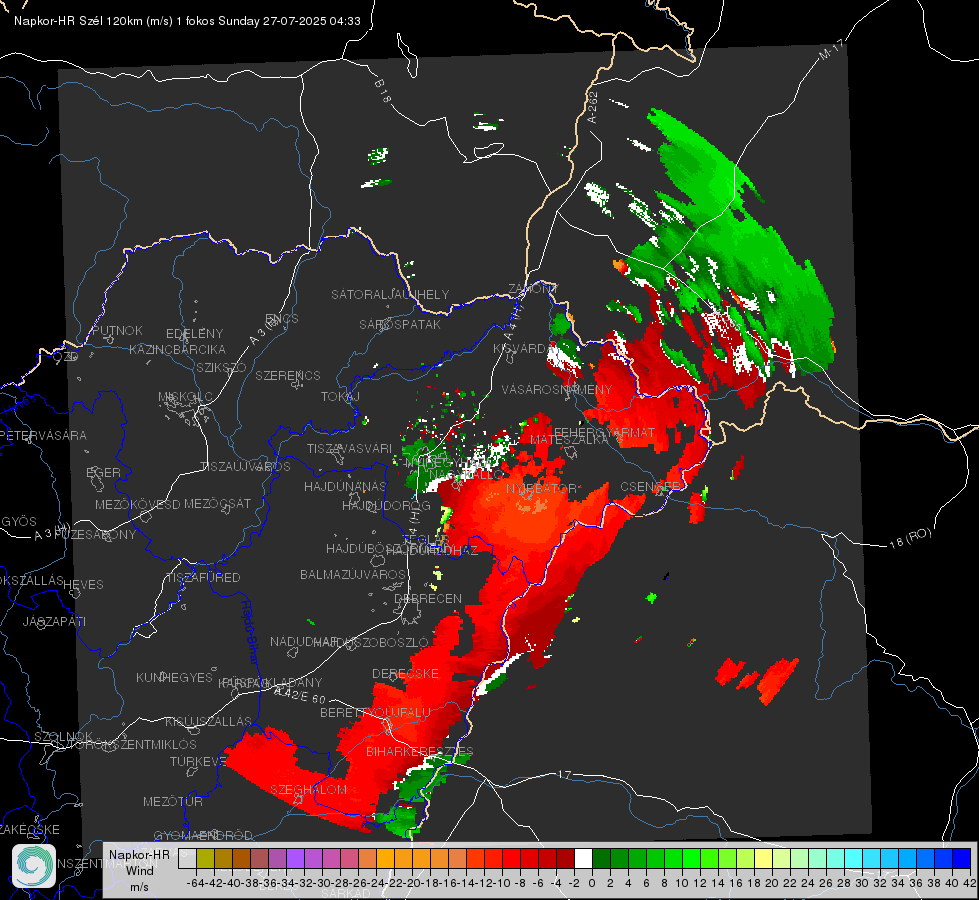Pick the pale yellow swatch above 18

[x=764, y=859]
